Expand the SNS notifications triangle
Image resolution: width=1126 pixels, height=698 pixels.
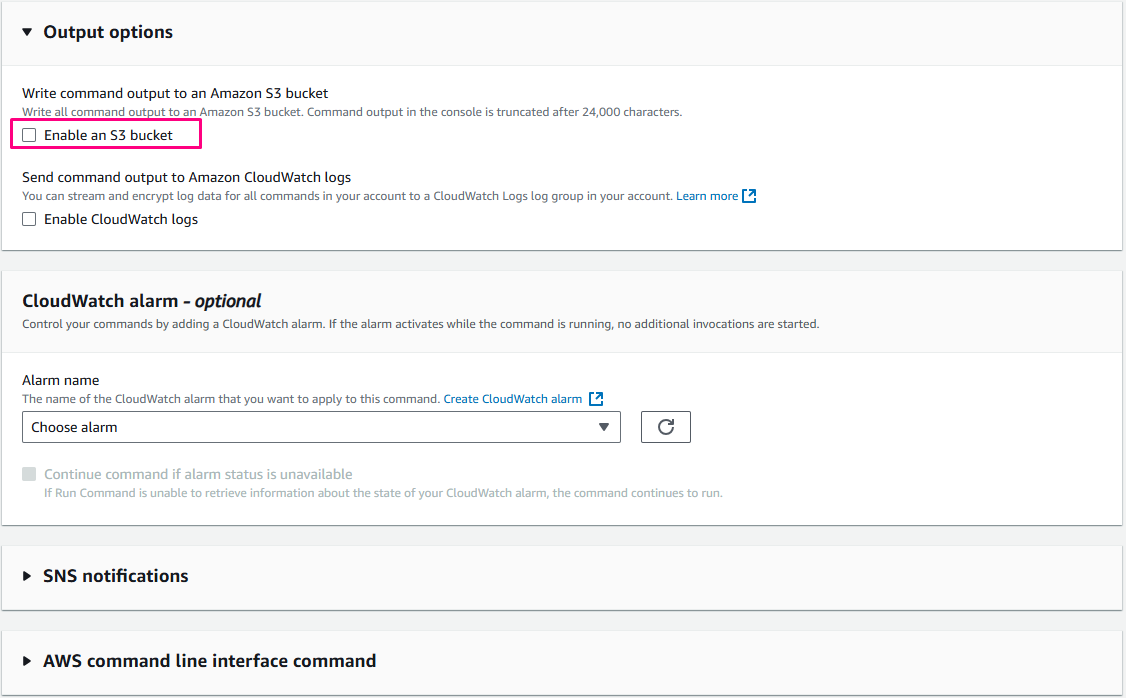(28, 576)
